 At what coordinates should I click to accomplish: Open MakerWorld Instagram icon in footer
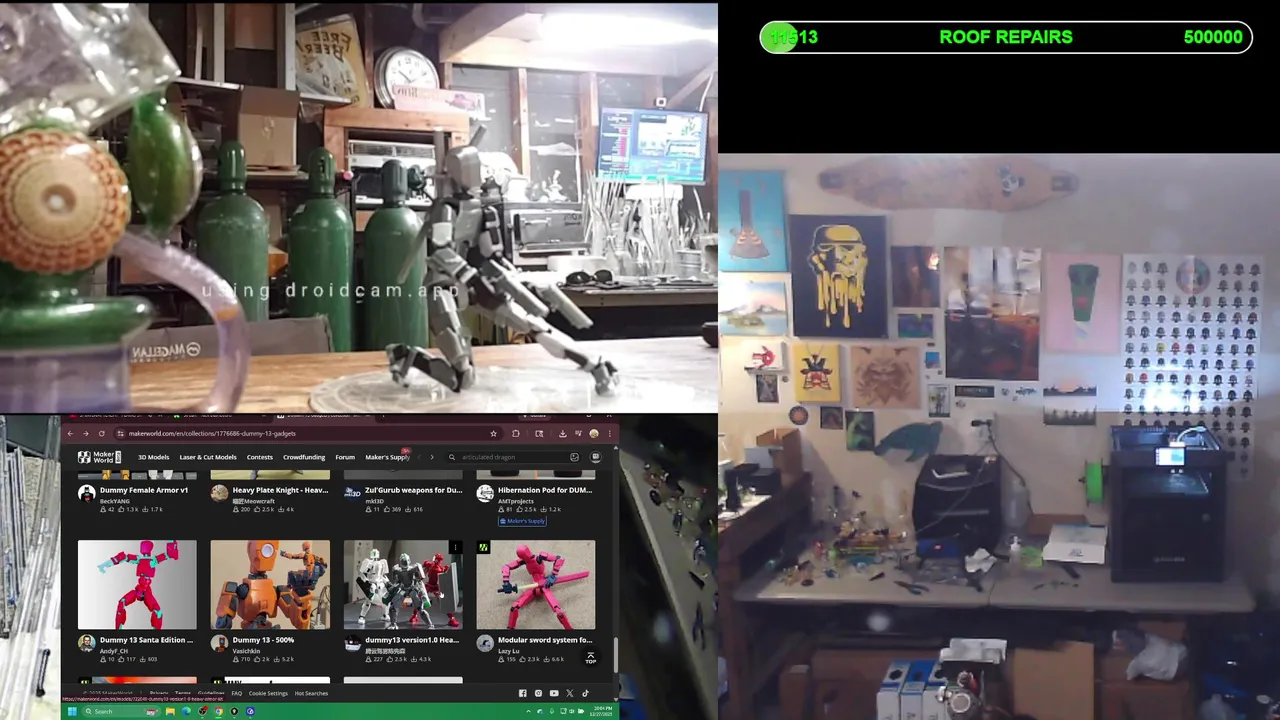tap(538, 693)
